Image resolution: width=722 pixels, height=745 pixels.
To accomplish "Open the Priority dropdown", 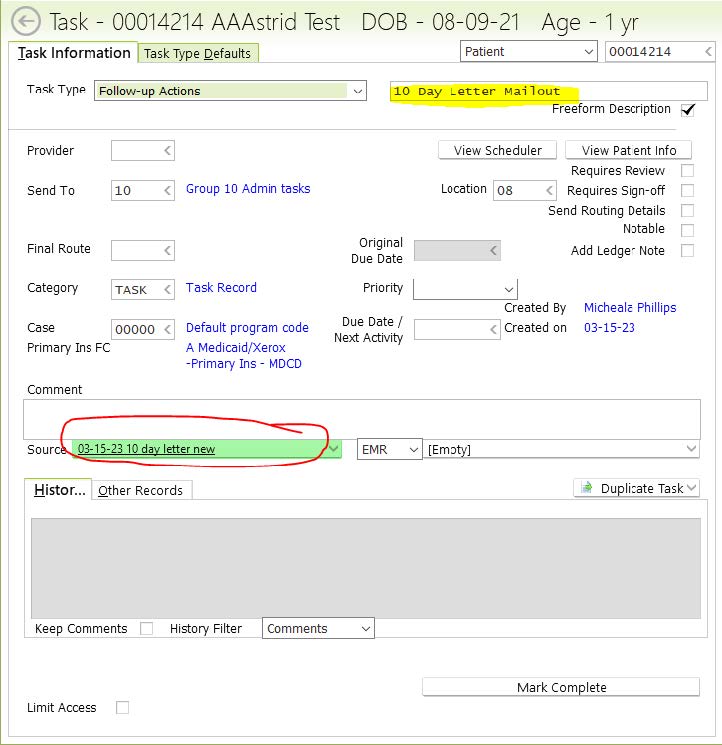I will (508, 289).
